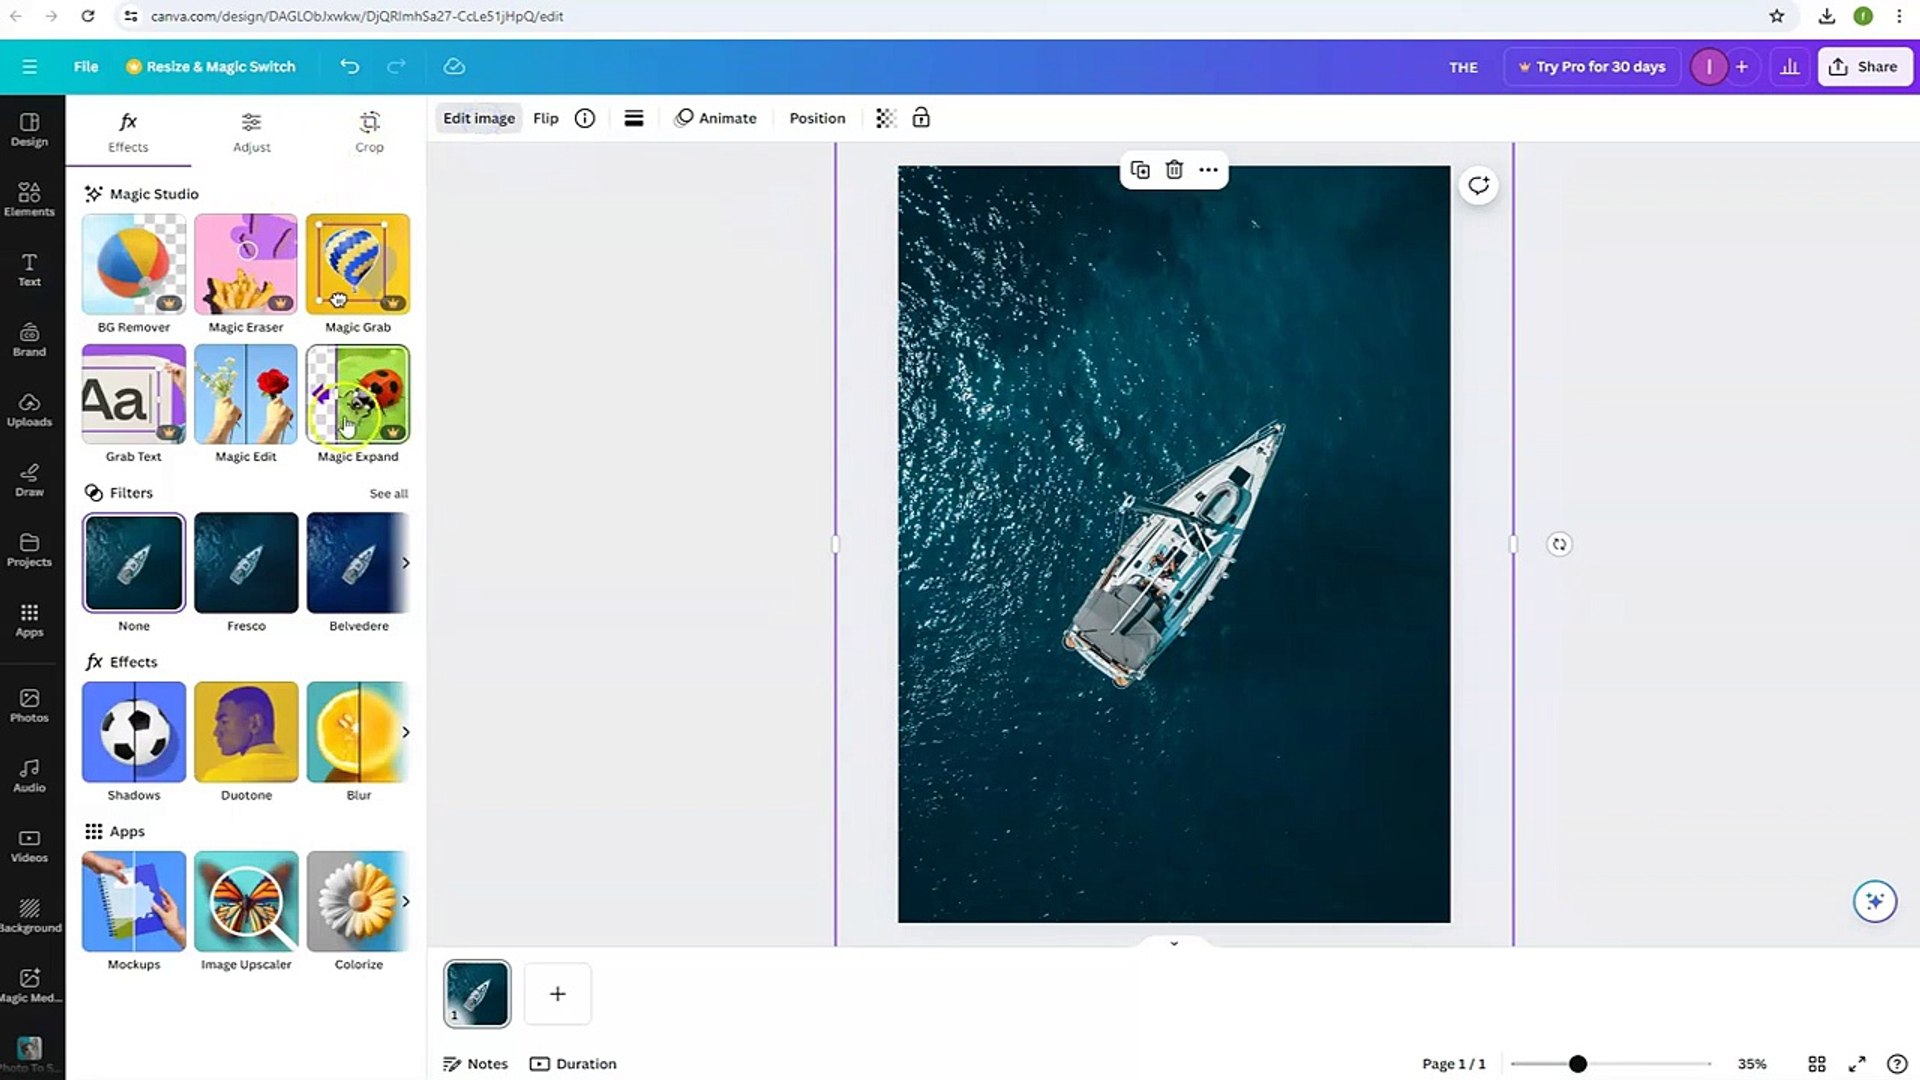
Task: Click the Try Pro for 30 days button
Action: click(x=1591, y=66)
